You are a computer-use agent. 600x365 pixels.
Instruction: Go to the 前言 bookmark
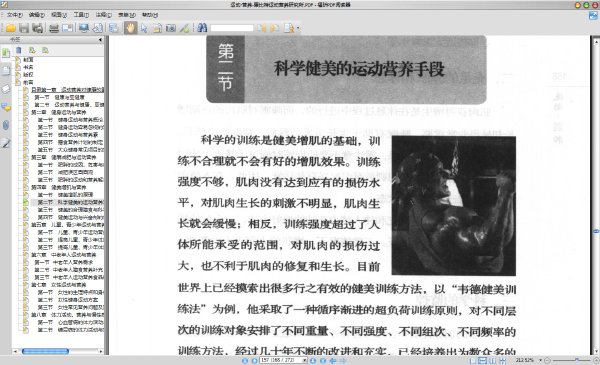click(28, 82)
